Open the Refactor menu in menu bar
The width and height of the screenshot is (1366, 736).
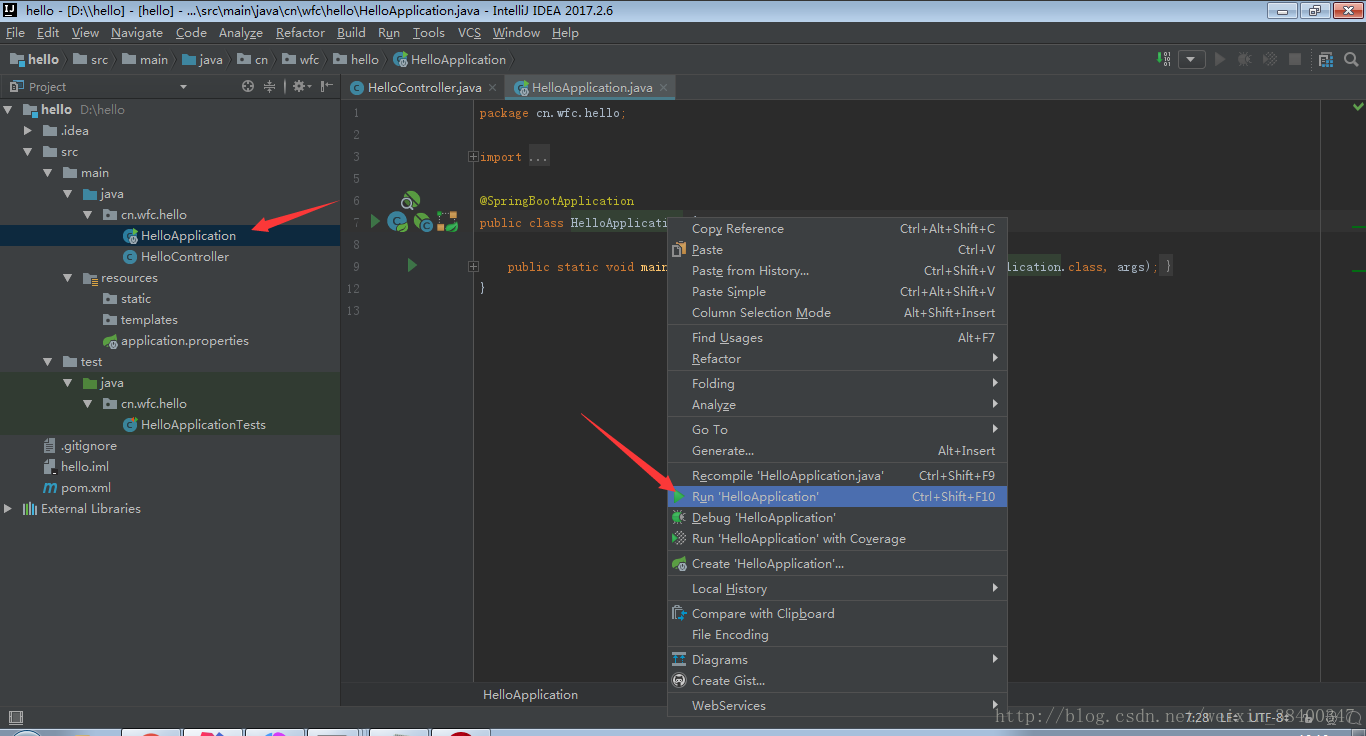click(x=300, y=33)
